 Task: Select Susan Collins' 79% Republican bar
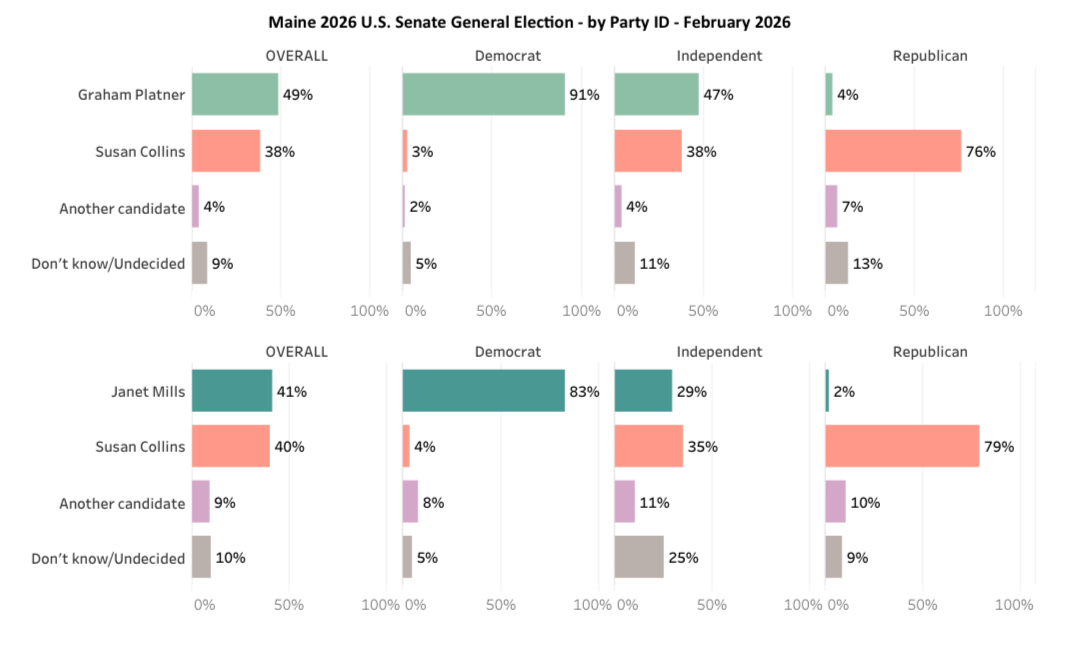[901, 446]
